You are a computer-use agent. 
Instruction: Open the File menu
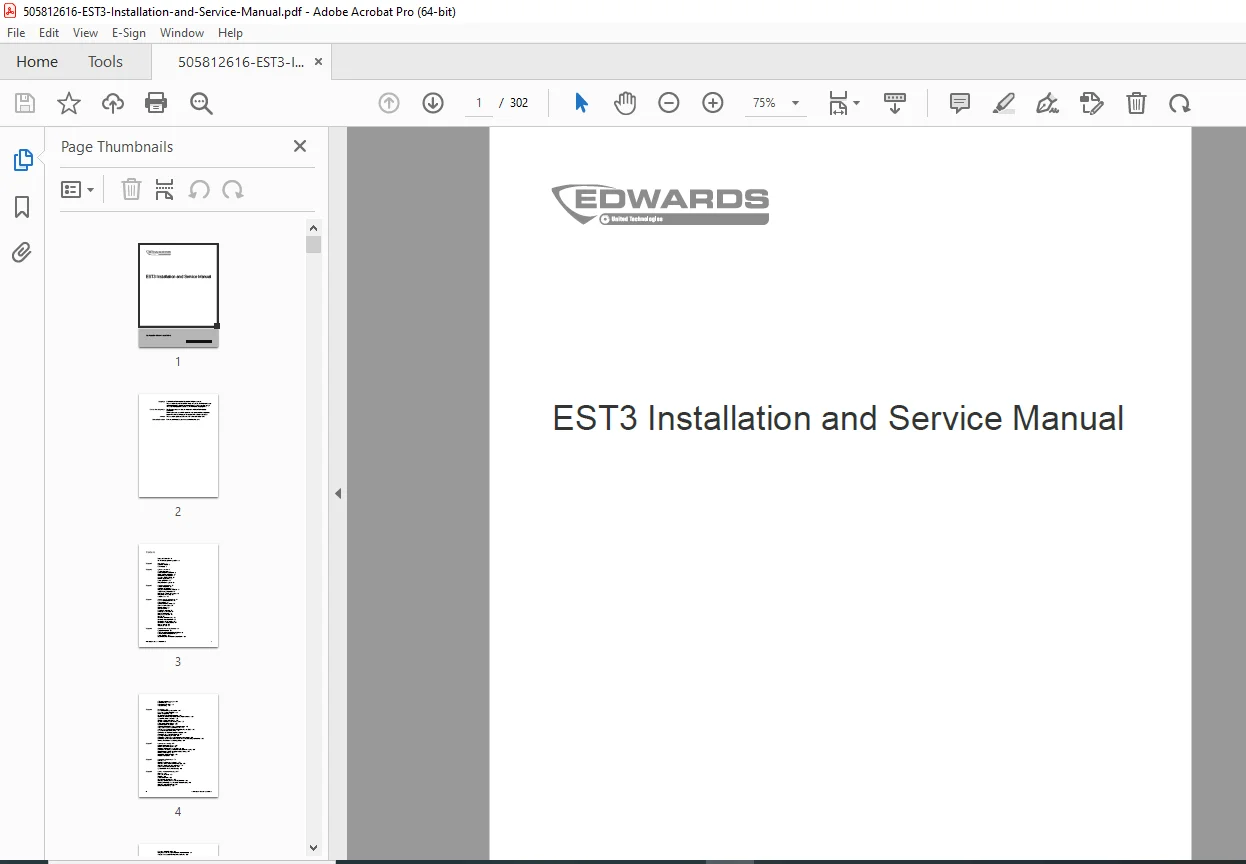16,33
